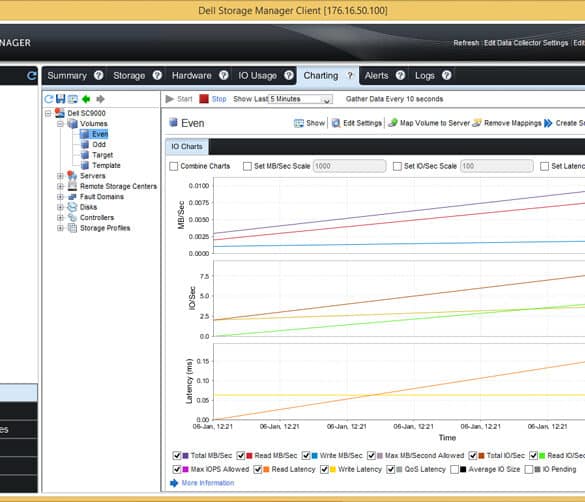Click the save disk icon in the tree toolbar
Image resolution: width=585 pixels, height=502 pixels.
point(60,99)
